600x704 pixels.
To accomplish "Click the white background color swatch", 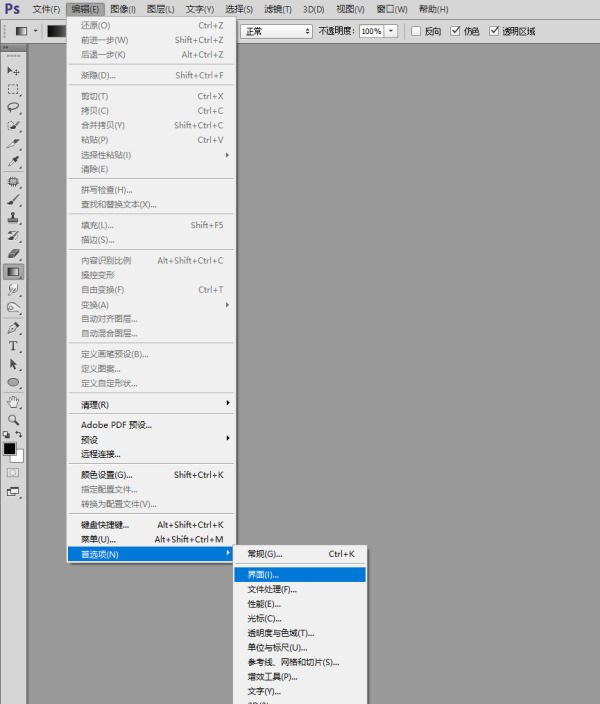I will (20, 458).
